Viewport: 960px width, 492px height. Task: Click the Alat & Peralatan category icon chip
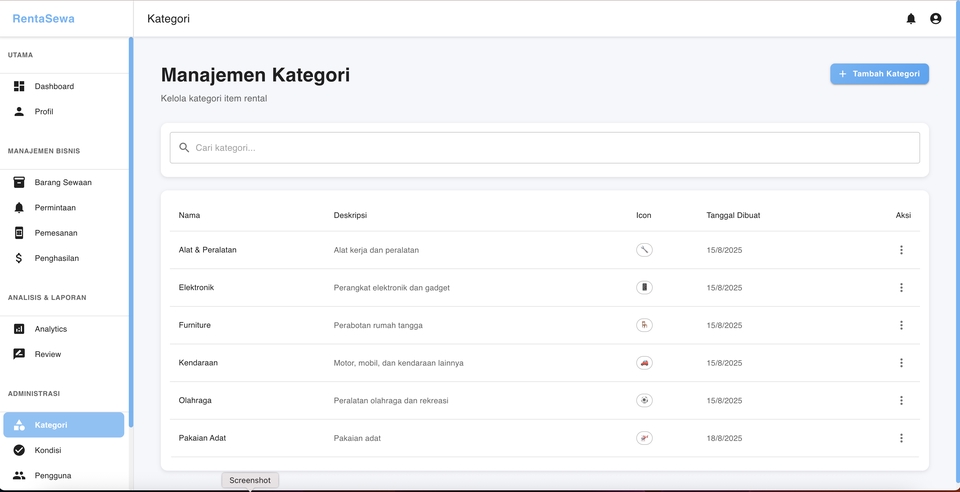[x=644, y=250]
